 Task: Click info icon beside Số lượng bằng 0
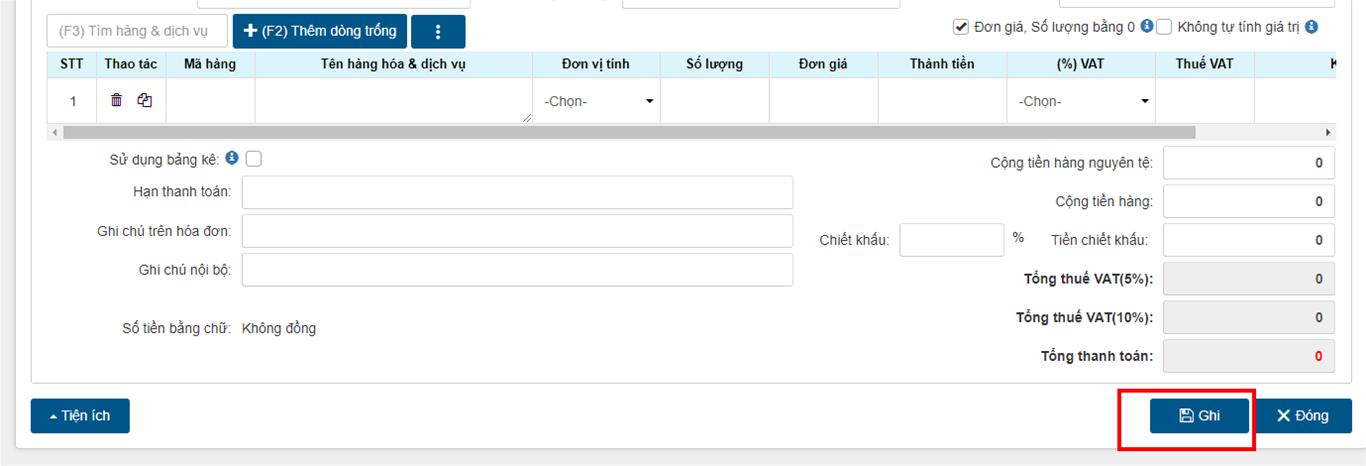pyautogui.click(x=1147, y=27)
